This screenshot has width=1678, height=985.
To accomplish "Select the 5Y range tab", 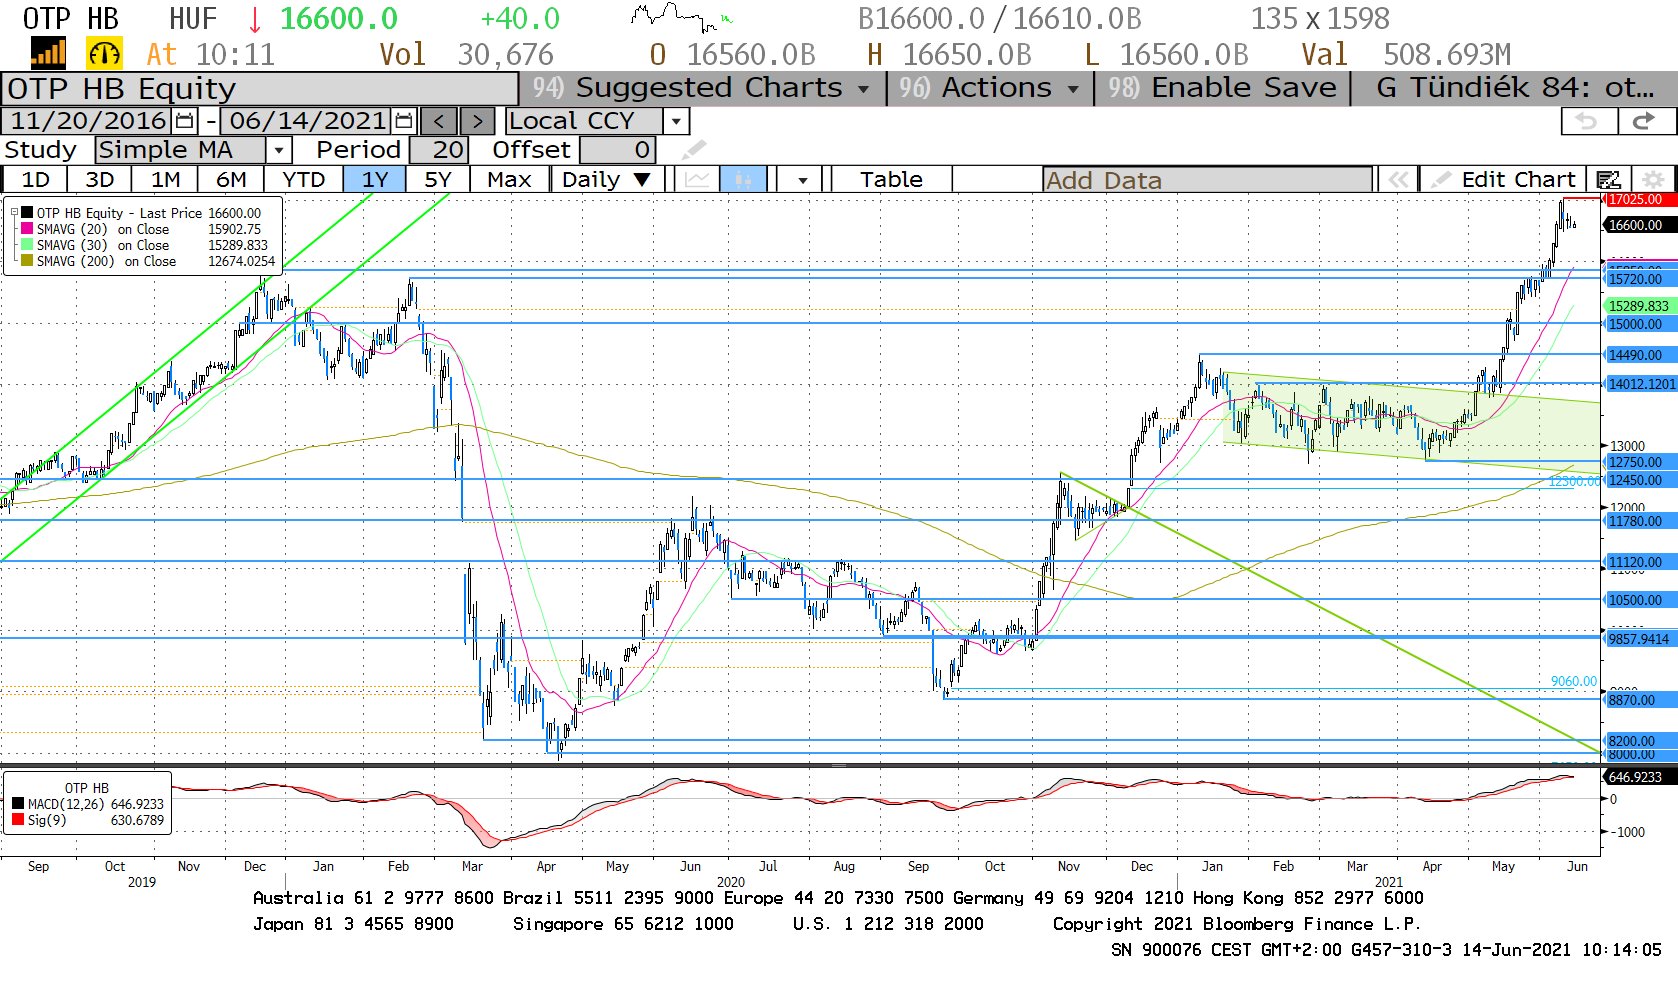I will tap(438, 180).
